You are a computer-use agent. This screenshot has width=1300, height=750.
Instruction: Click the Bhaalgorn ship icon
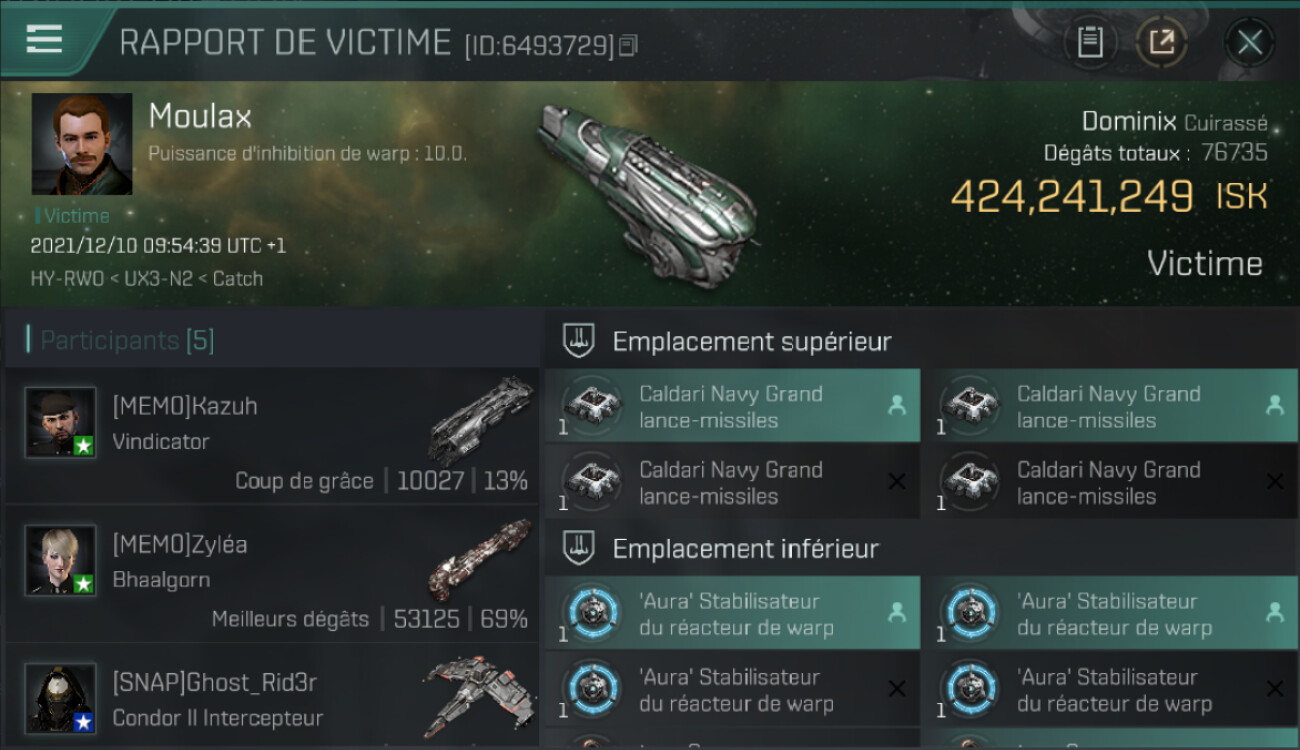(481, 558)
